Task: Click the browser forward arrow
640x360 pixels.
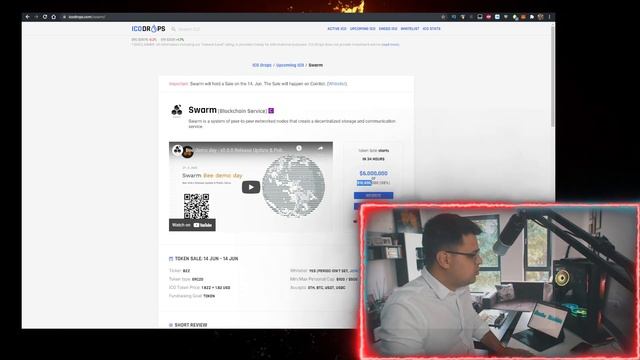Action: tap(36, 17)
